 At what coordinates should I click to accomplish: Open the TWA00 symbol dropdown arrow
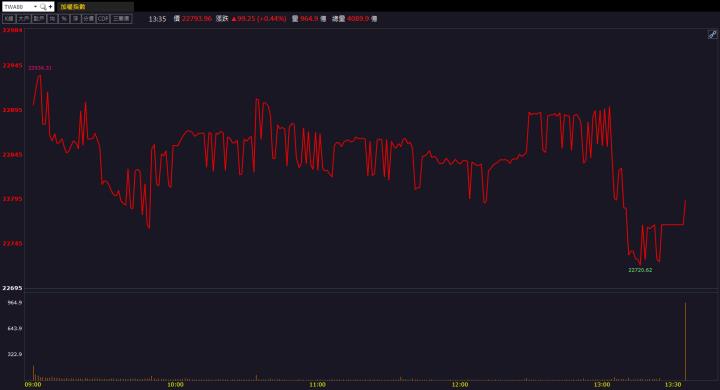(x=35, y=6)
